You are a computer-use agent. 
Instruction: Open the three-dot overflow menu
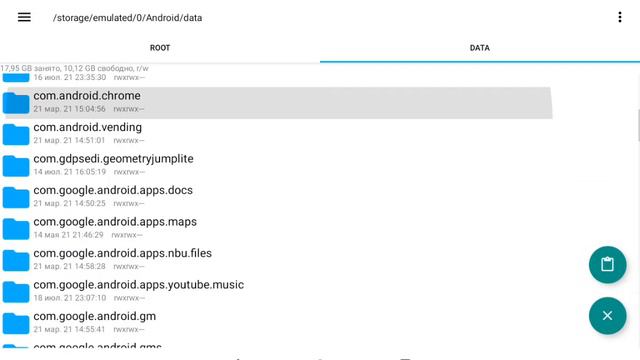click(x=620, y=17)
